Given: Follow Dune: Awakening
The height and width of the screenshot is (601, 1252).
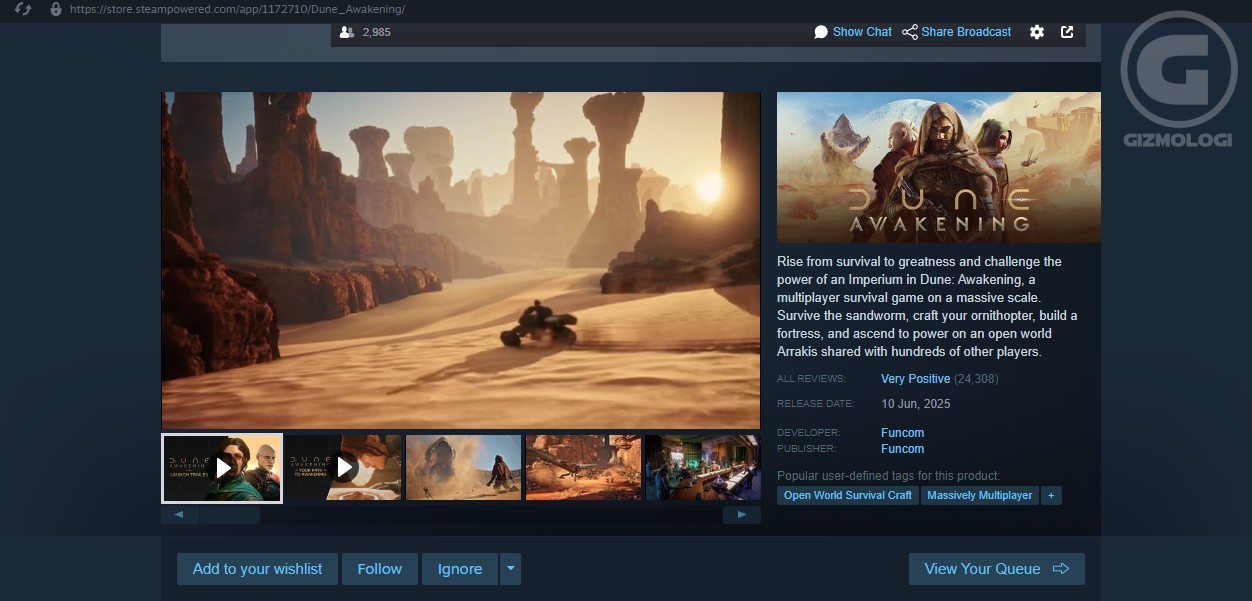Looking at the screenshot, I should [x=379, y=568].
